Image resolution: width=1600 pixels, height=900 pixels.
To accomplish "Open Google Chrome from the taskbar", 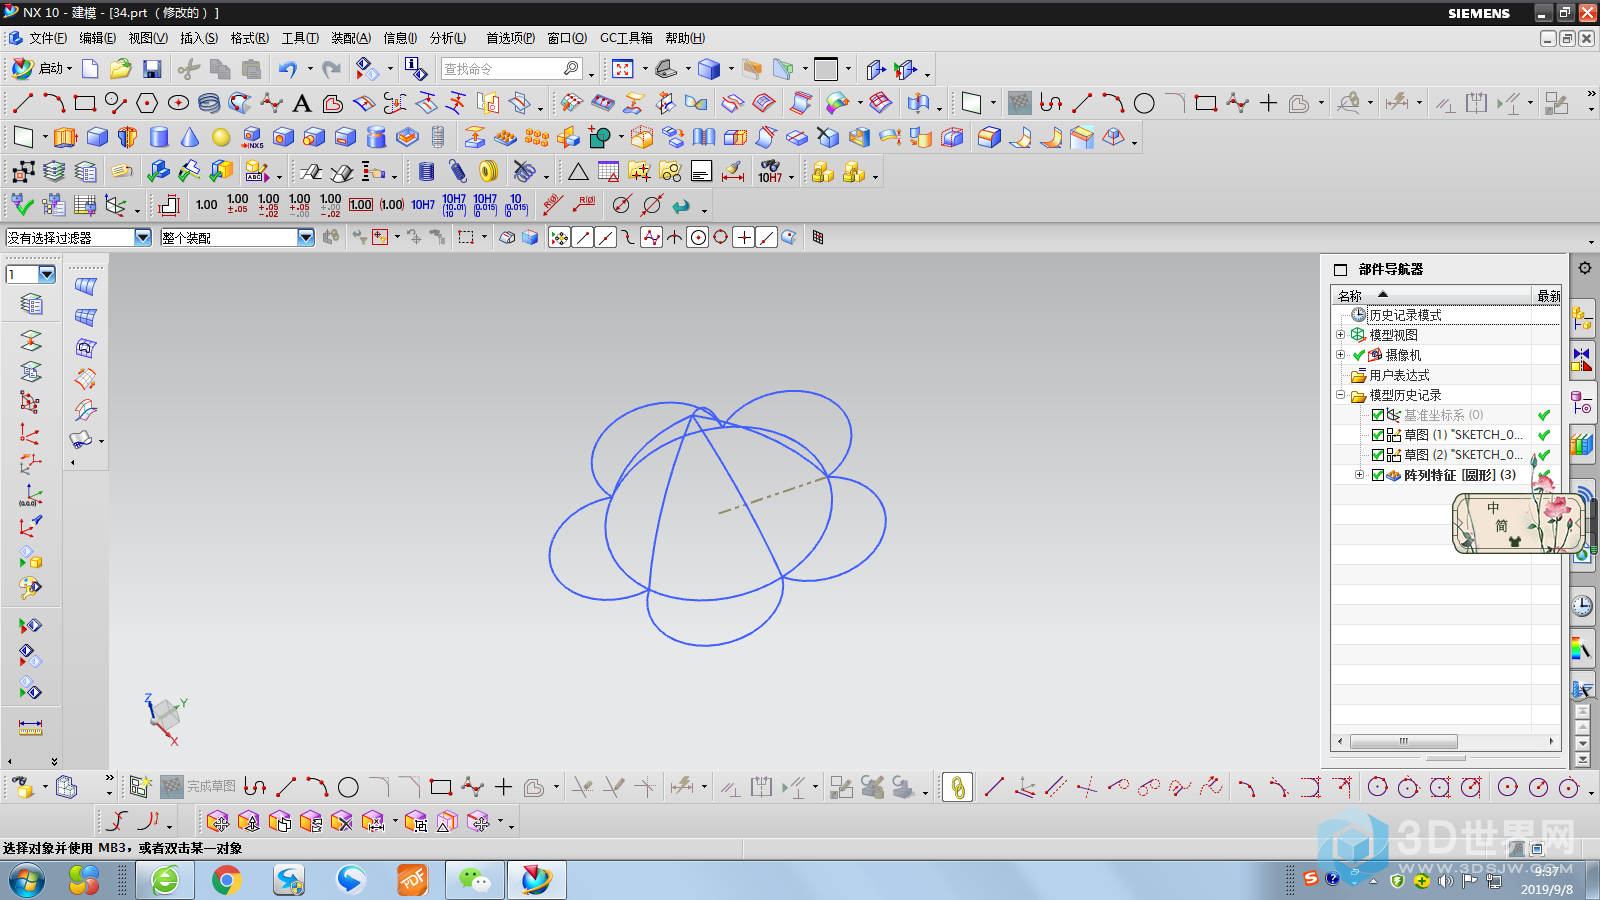I will (227, 880).
